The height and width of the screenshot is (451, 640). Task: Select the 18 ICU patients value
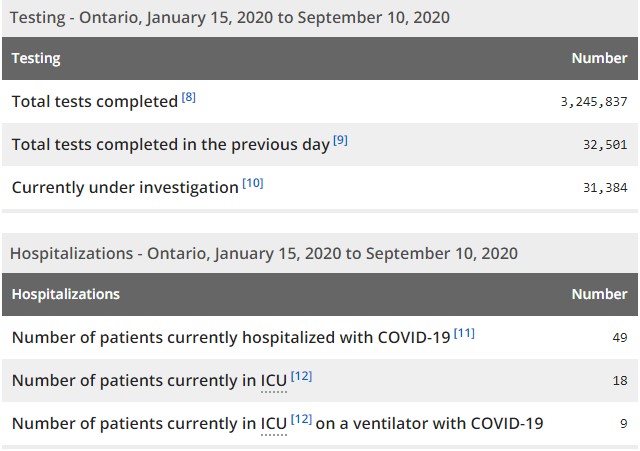pyautogui.click(x=620, y=381)
